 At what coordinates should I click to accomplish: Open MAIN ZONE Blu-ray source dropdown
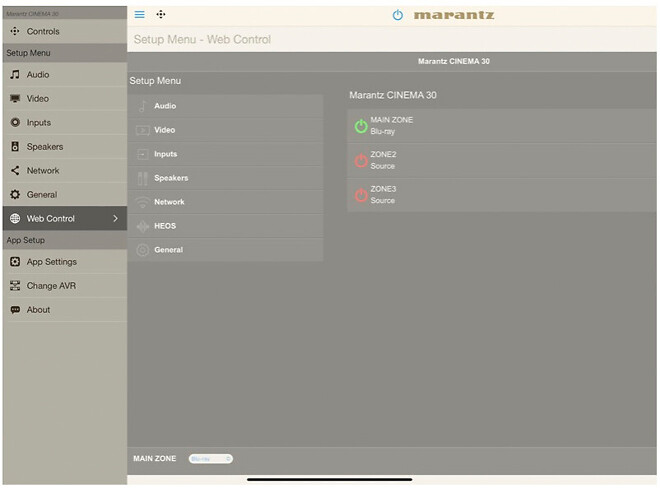tap(210, 459)
